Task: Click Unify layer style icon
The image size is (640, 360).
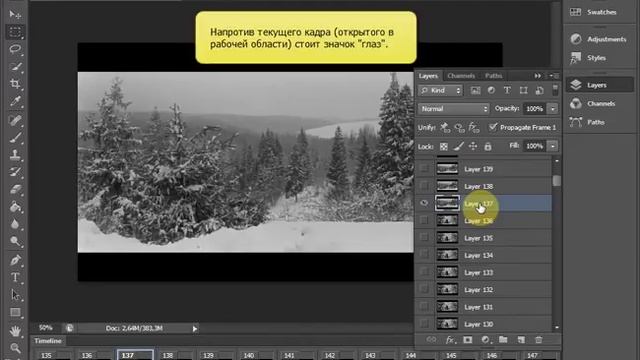Action: [x=474, y=128]
